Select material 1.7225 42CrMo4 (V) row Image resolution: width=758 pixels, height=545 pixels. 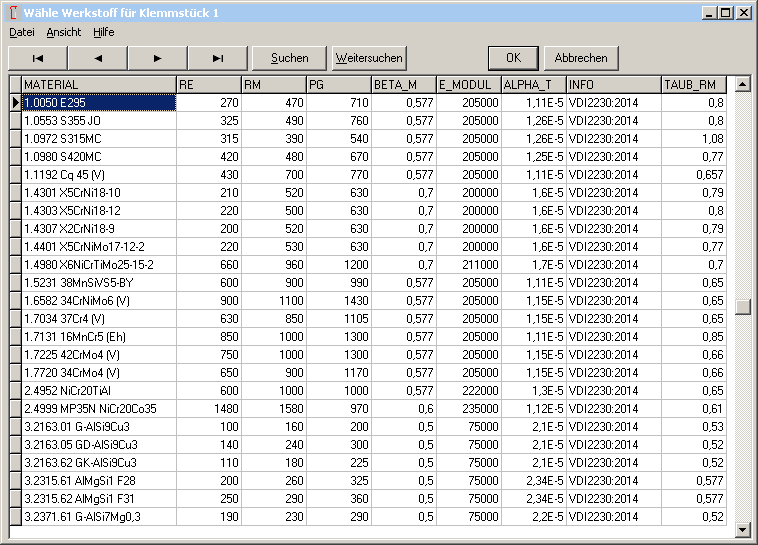(98, 354)
